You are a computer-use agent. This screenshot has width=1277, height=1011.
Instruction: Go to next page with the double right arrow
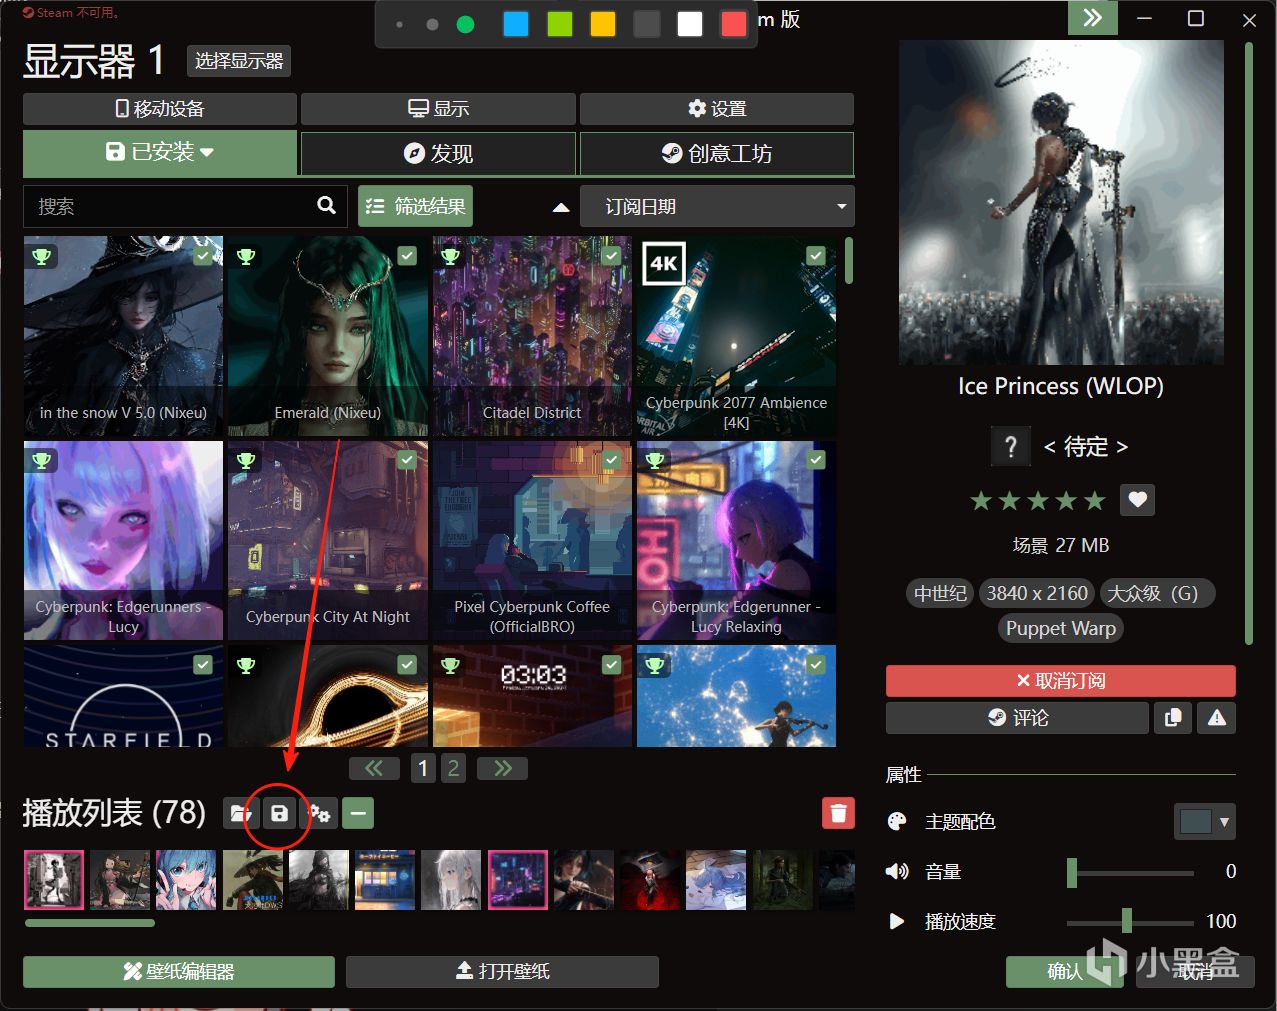pyautogui.click(x=502, y=768)
